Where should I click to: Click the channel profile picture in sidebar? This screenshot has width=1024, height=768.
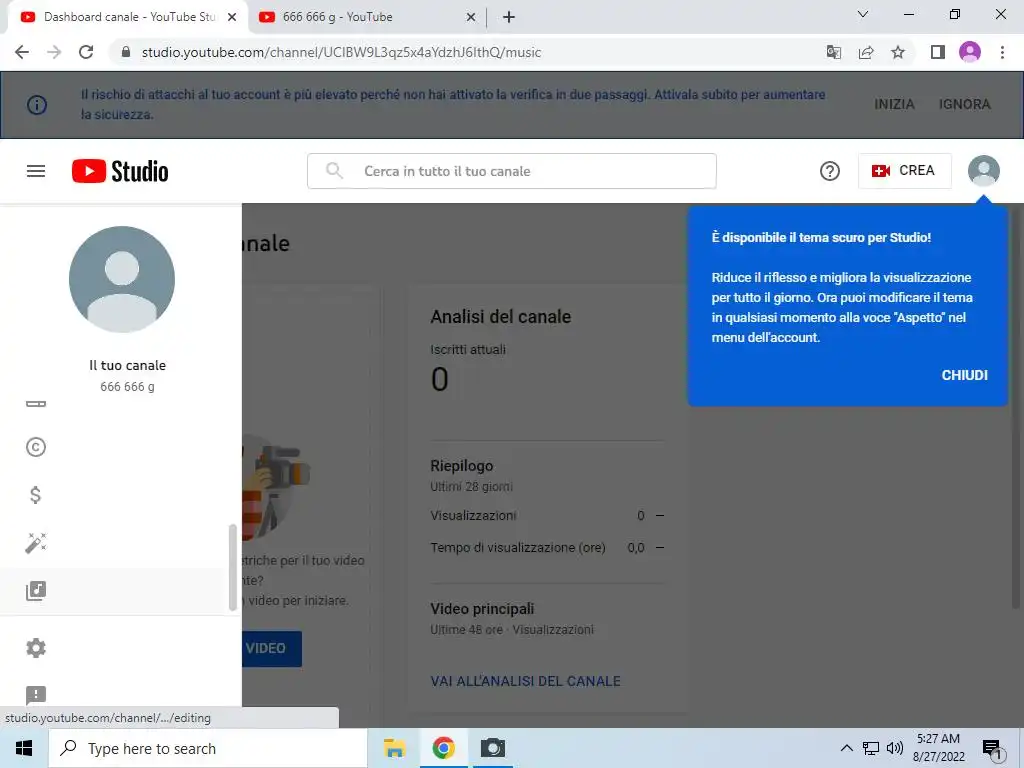coord(122,280)
